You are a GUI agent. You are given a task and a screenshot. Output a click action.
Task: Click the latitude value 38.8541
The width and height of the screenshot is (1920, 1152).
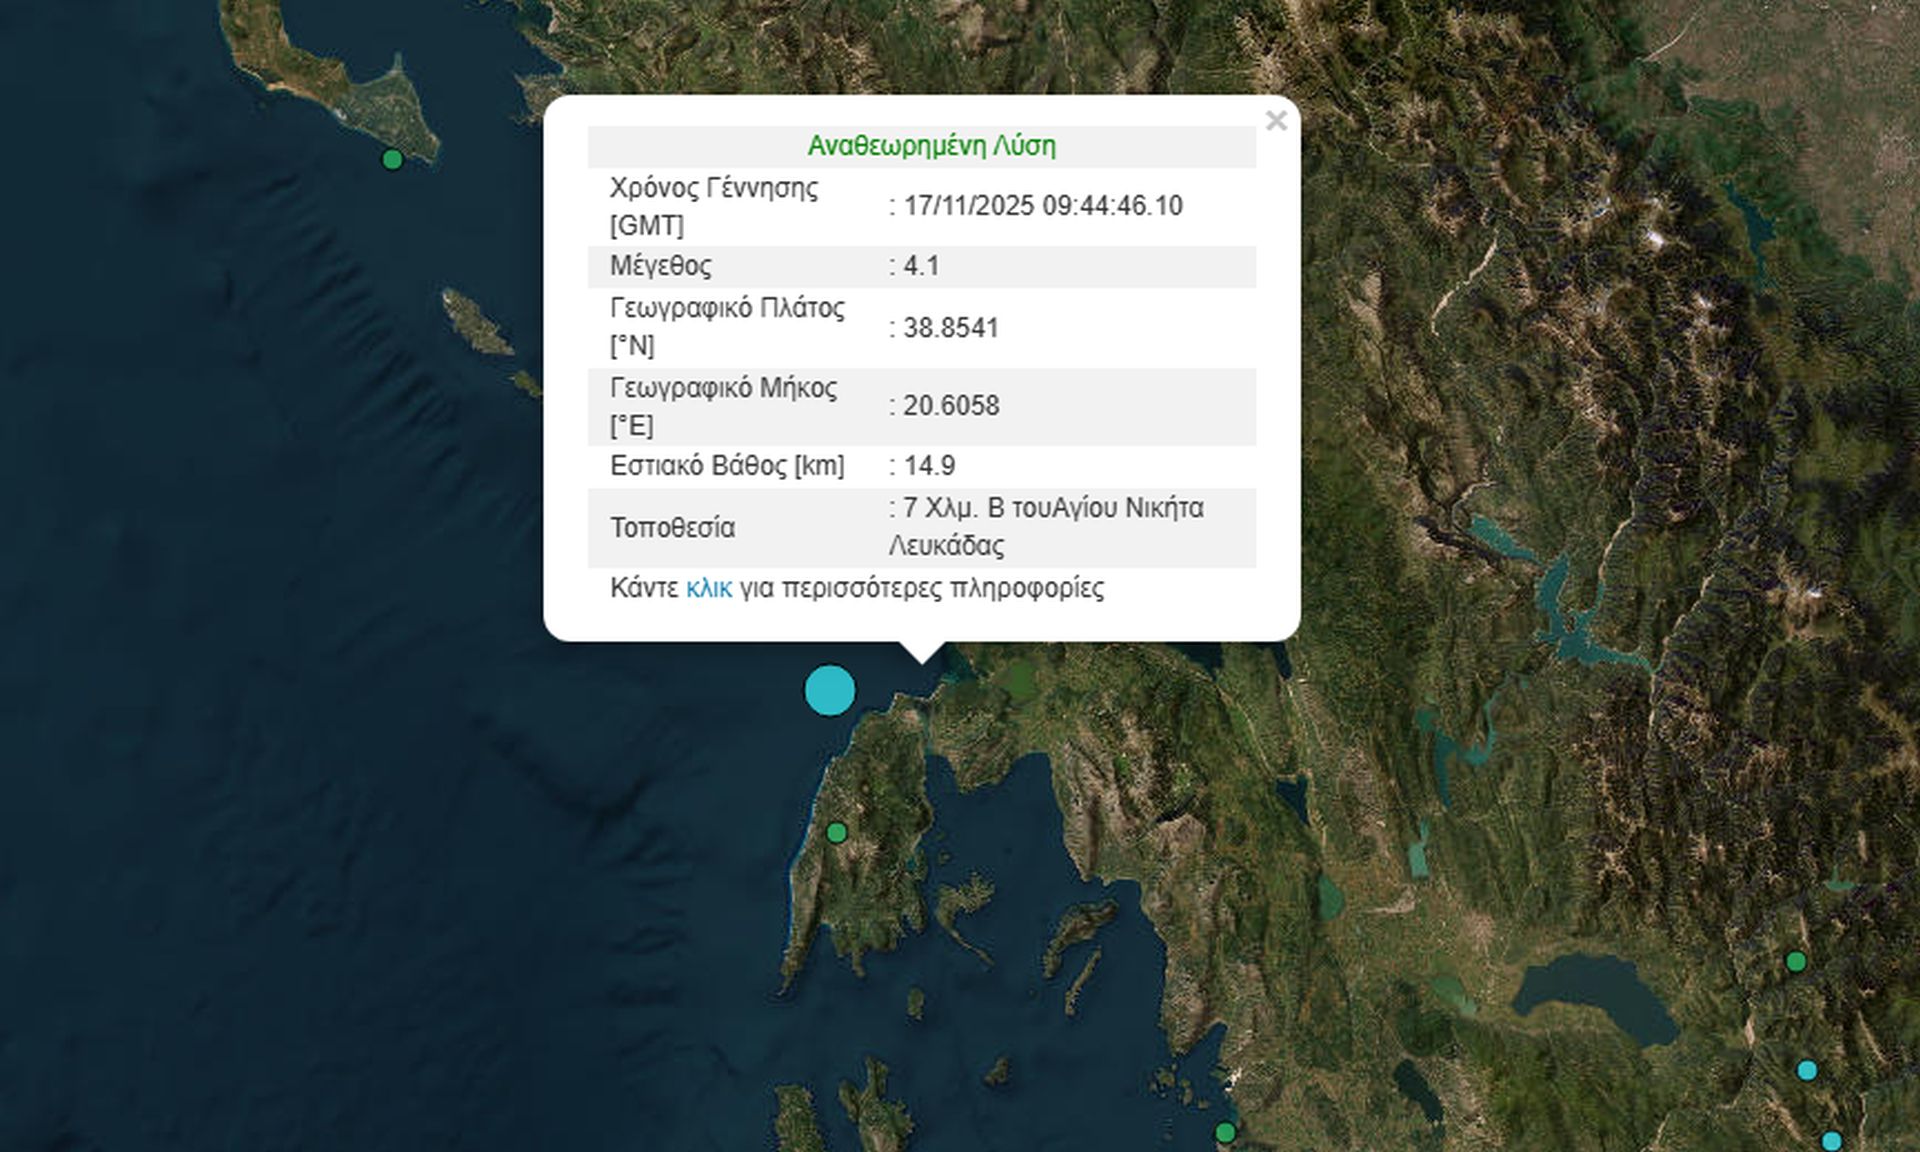click(950, 328)
